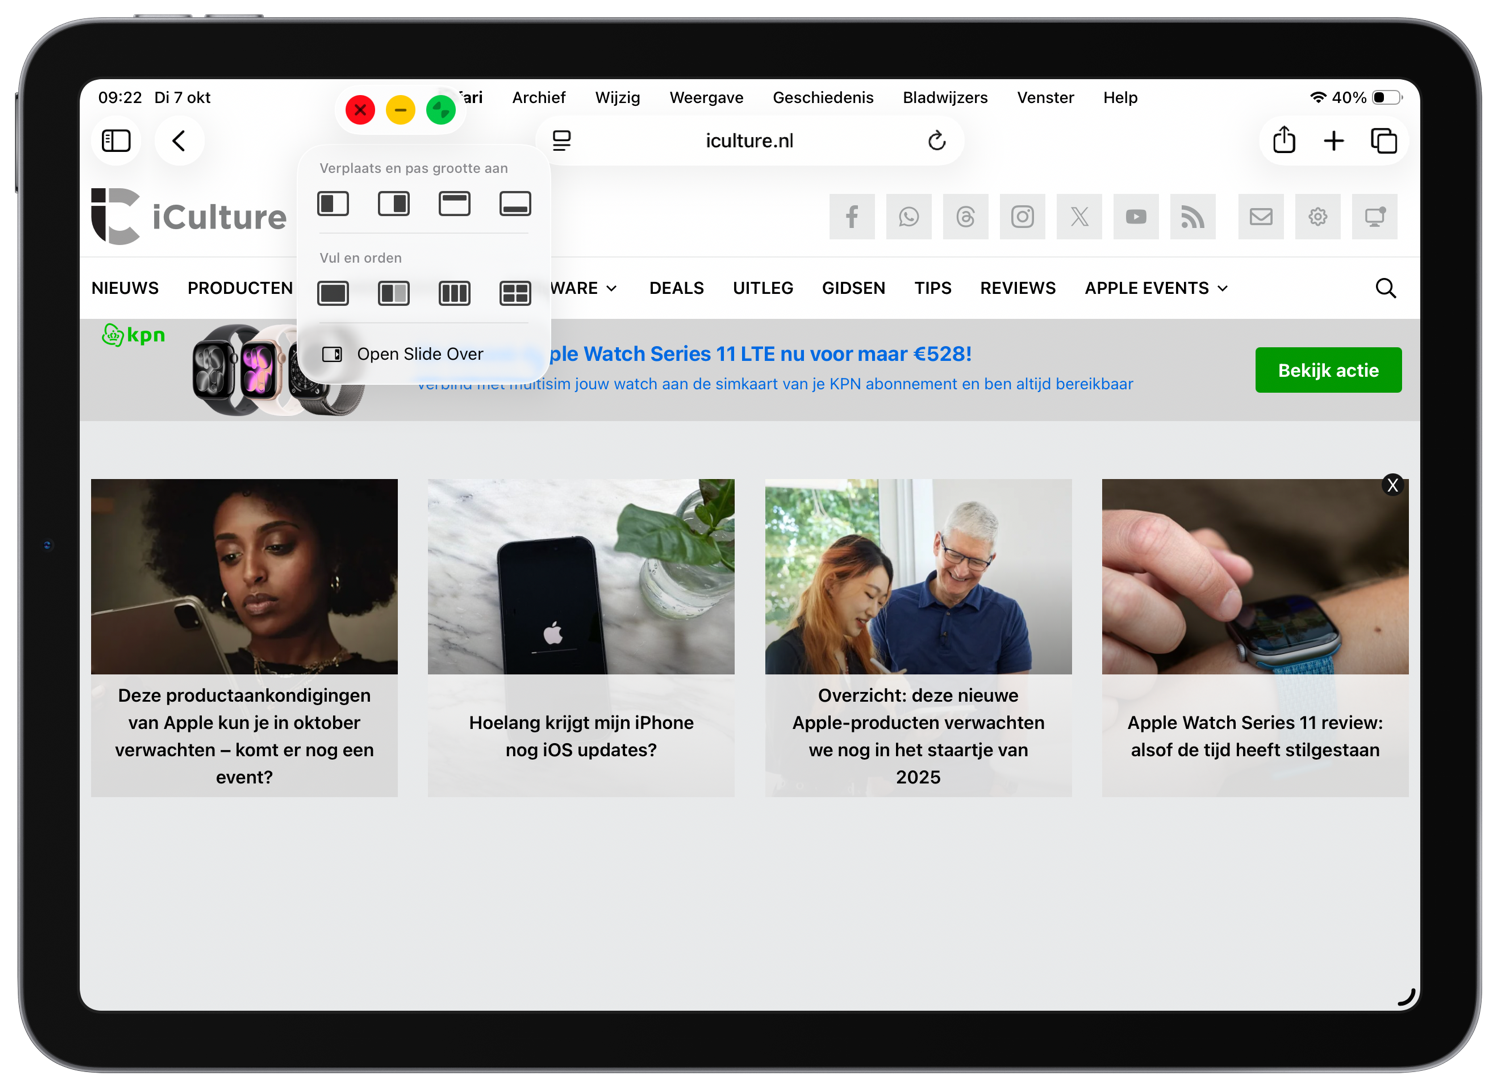Open the iCulture settings gear icon
Image resolution: width=1500 pixels, height=1091 pixels.
click(1317, 217)
